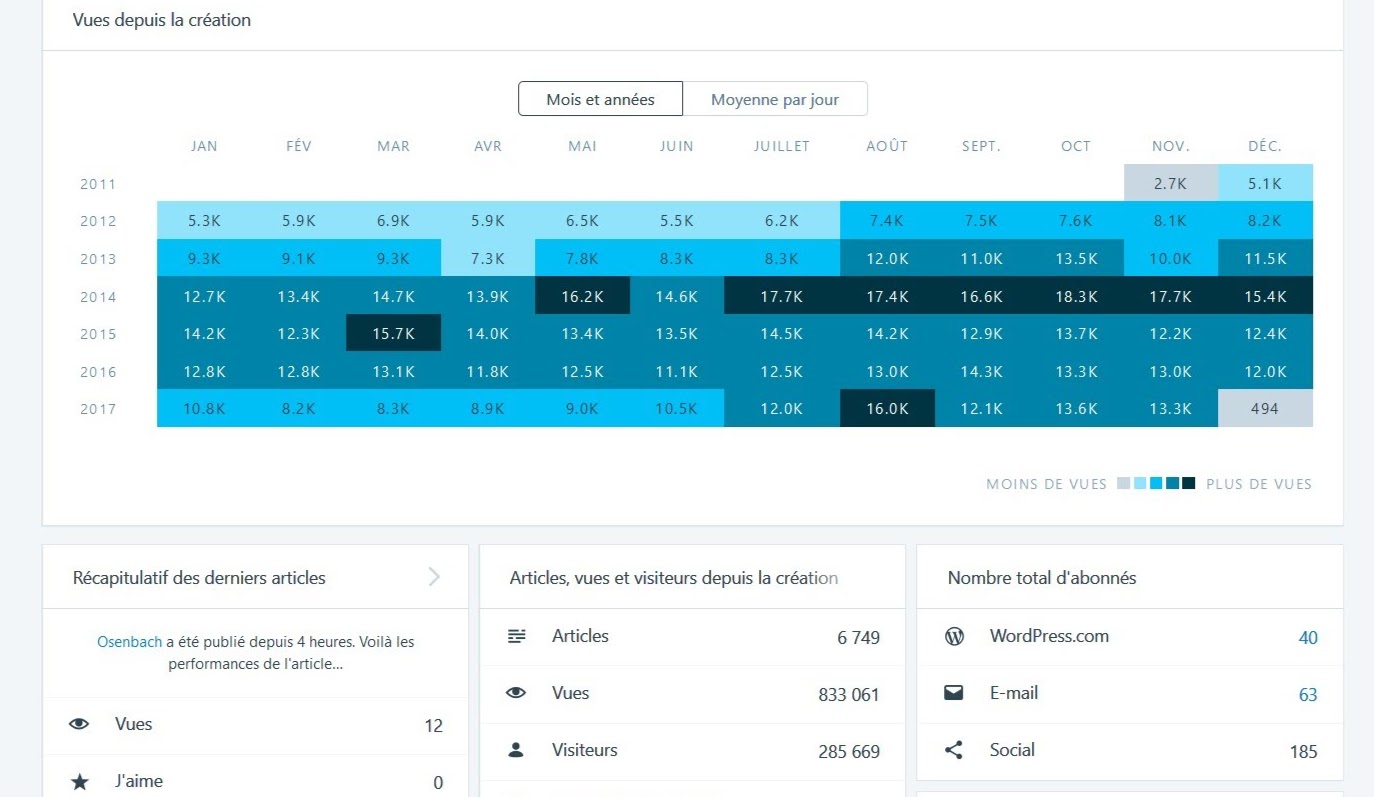Switch to Moyenne par jour tab
The width and height of the screenshot is (1374, 797).
[x=775, y=99]
